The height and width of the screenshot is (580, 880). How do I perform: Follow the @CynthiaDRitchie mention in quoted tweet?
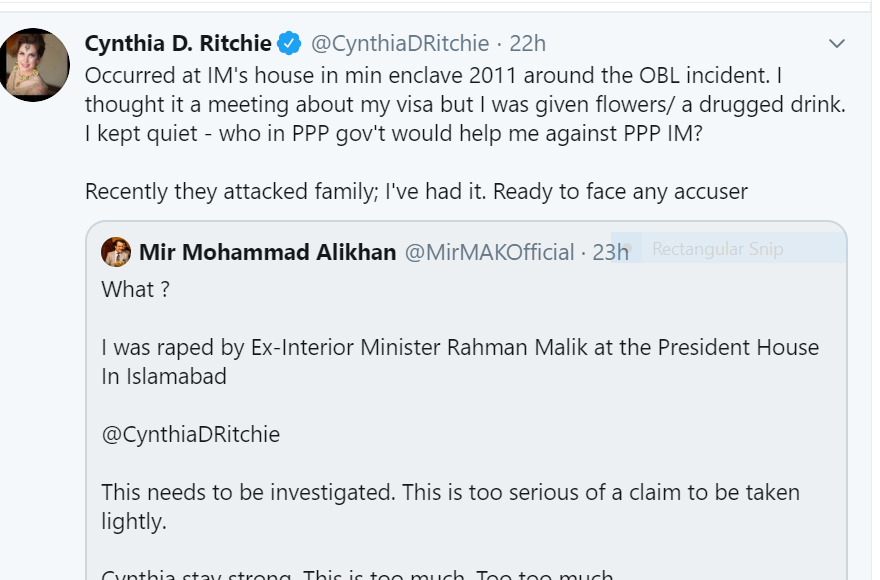[x=190, y=434]
